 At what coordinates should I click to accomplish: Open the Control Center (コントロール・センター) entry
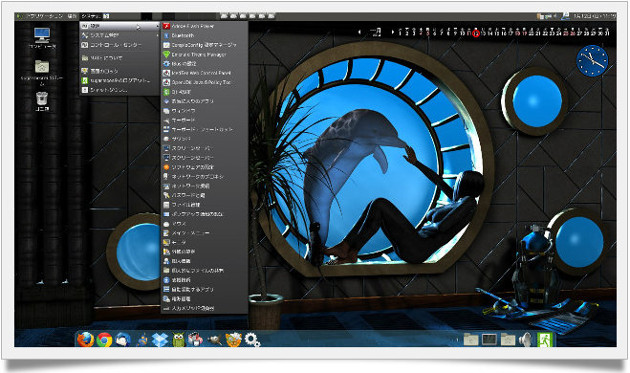tap(120, 45)
